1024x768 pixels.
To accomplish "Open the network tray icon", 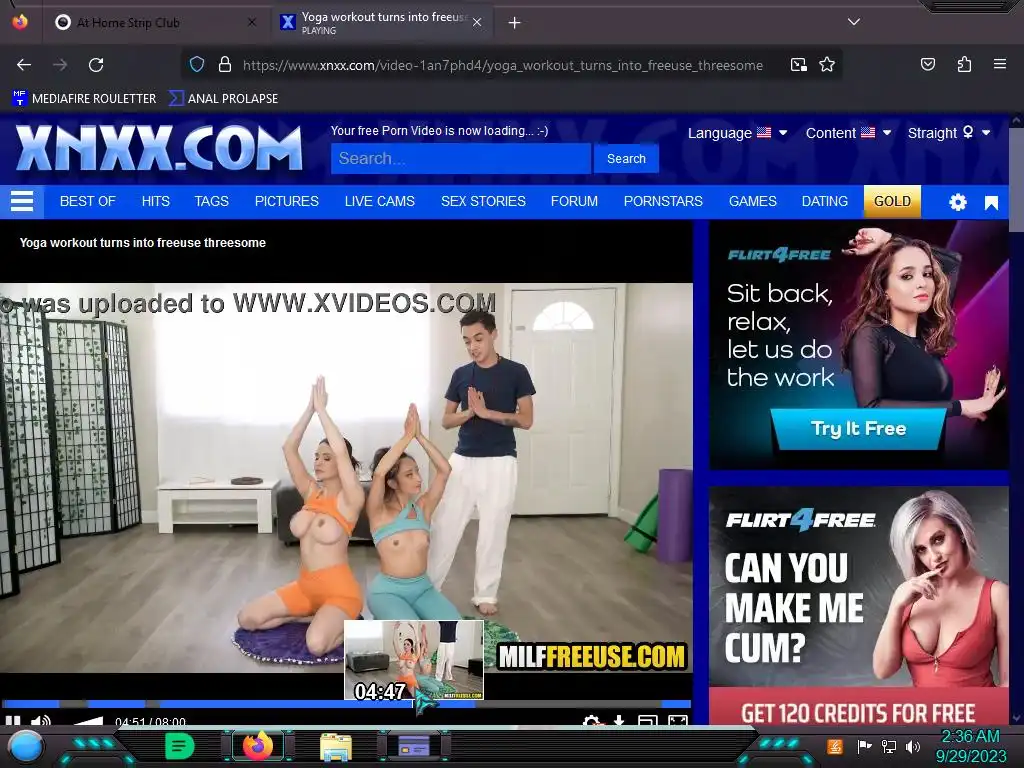I will tap(889, 746).
